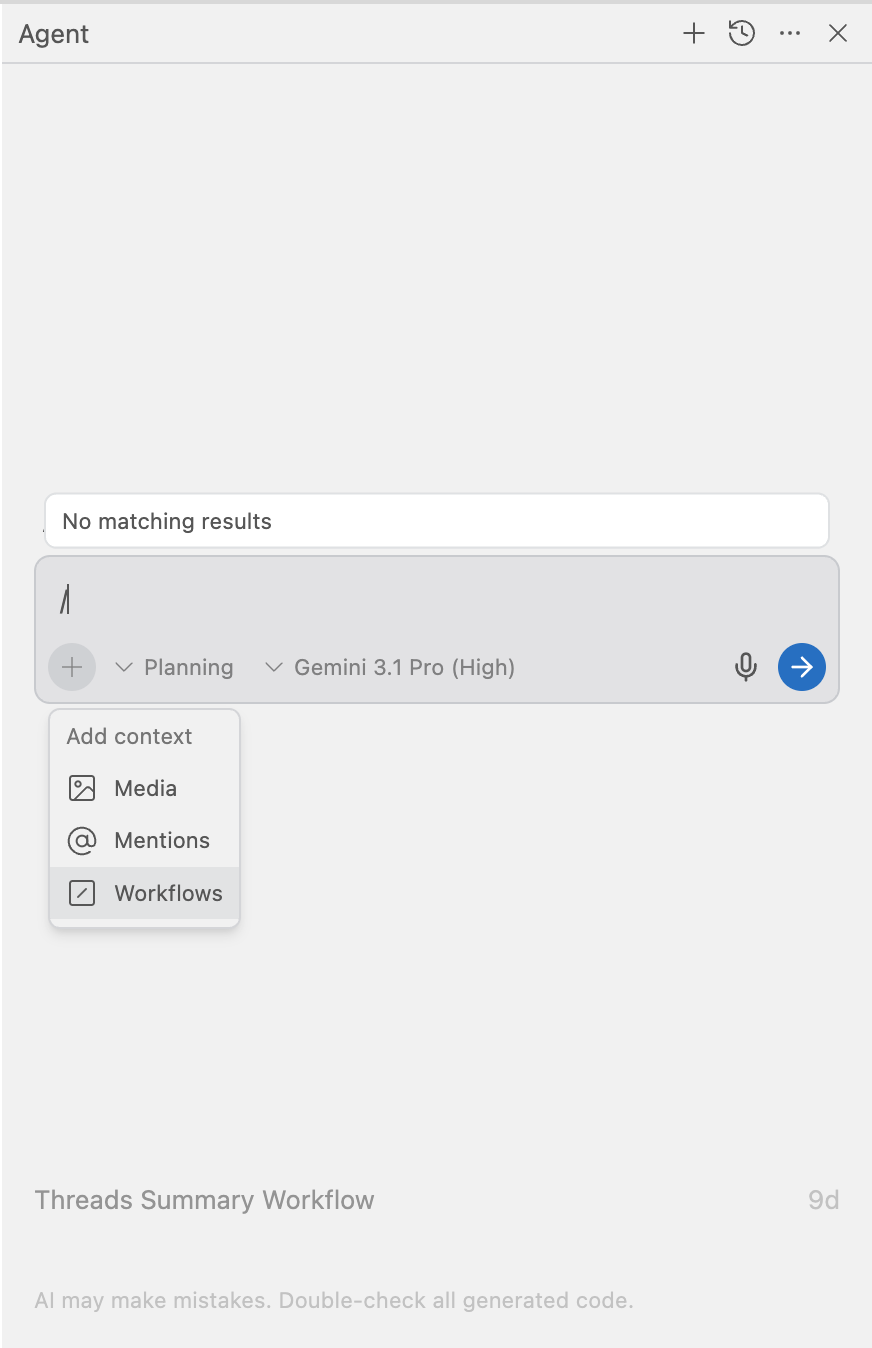This screenshot has width=872, height=1348.
Task: Start a new conversation with the plus icon
Action: point(694,34)
